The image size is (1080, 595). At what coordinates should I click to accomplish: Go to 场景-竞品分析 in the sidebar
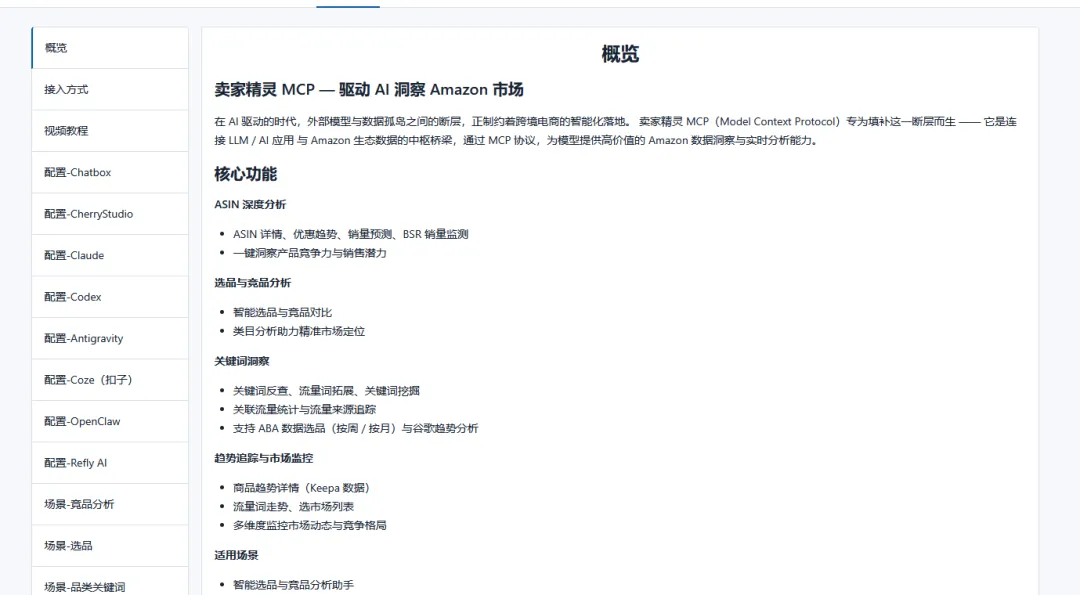[110, 504]
